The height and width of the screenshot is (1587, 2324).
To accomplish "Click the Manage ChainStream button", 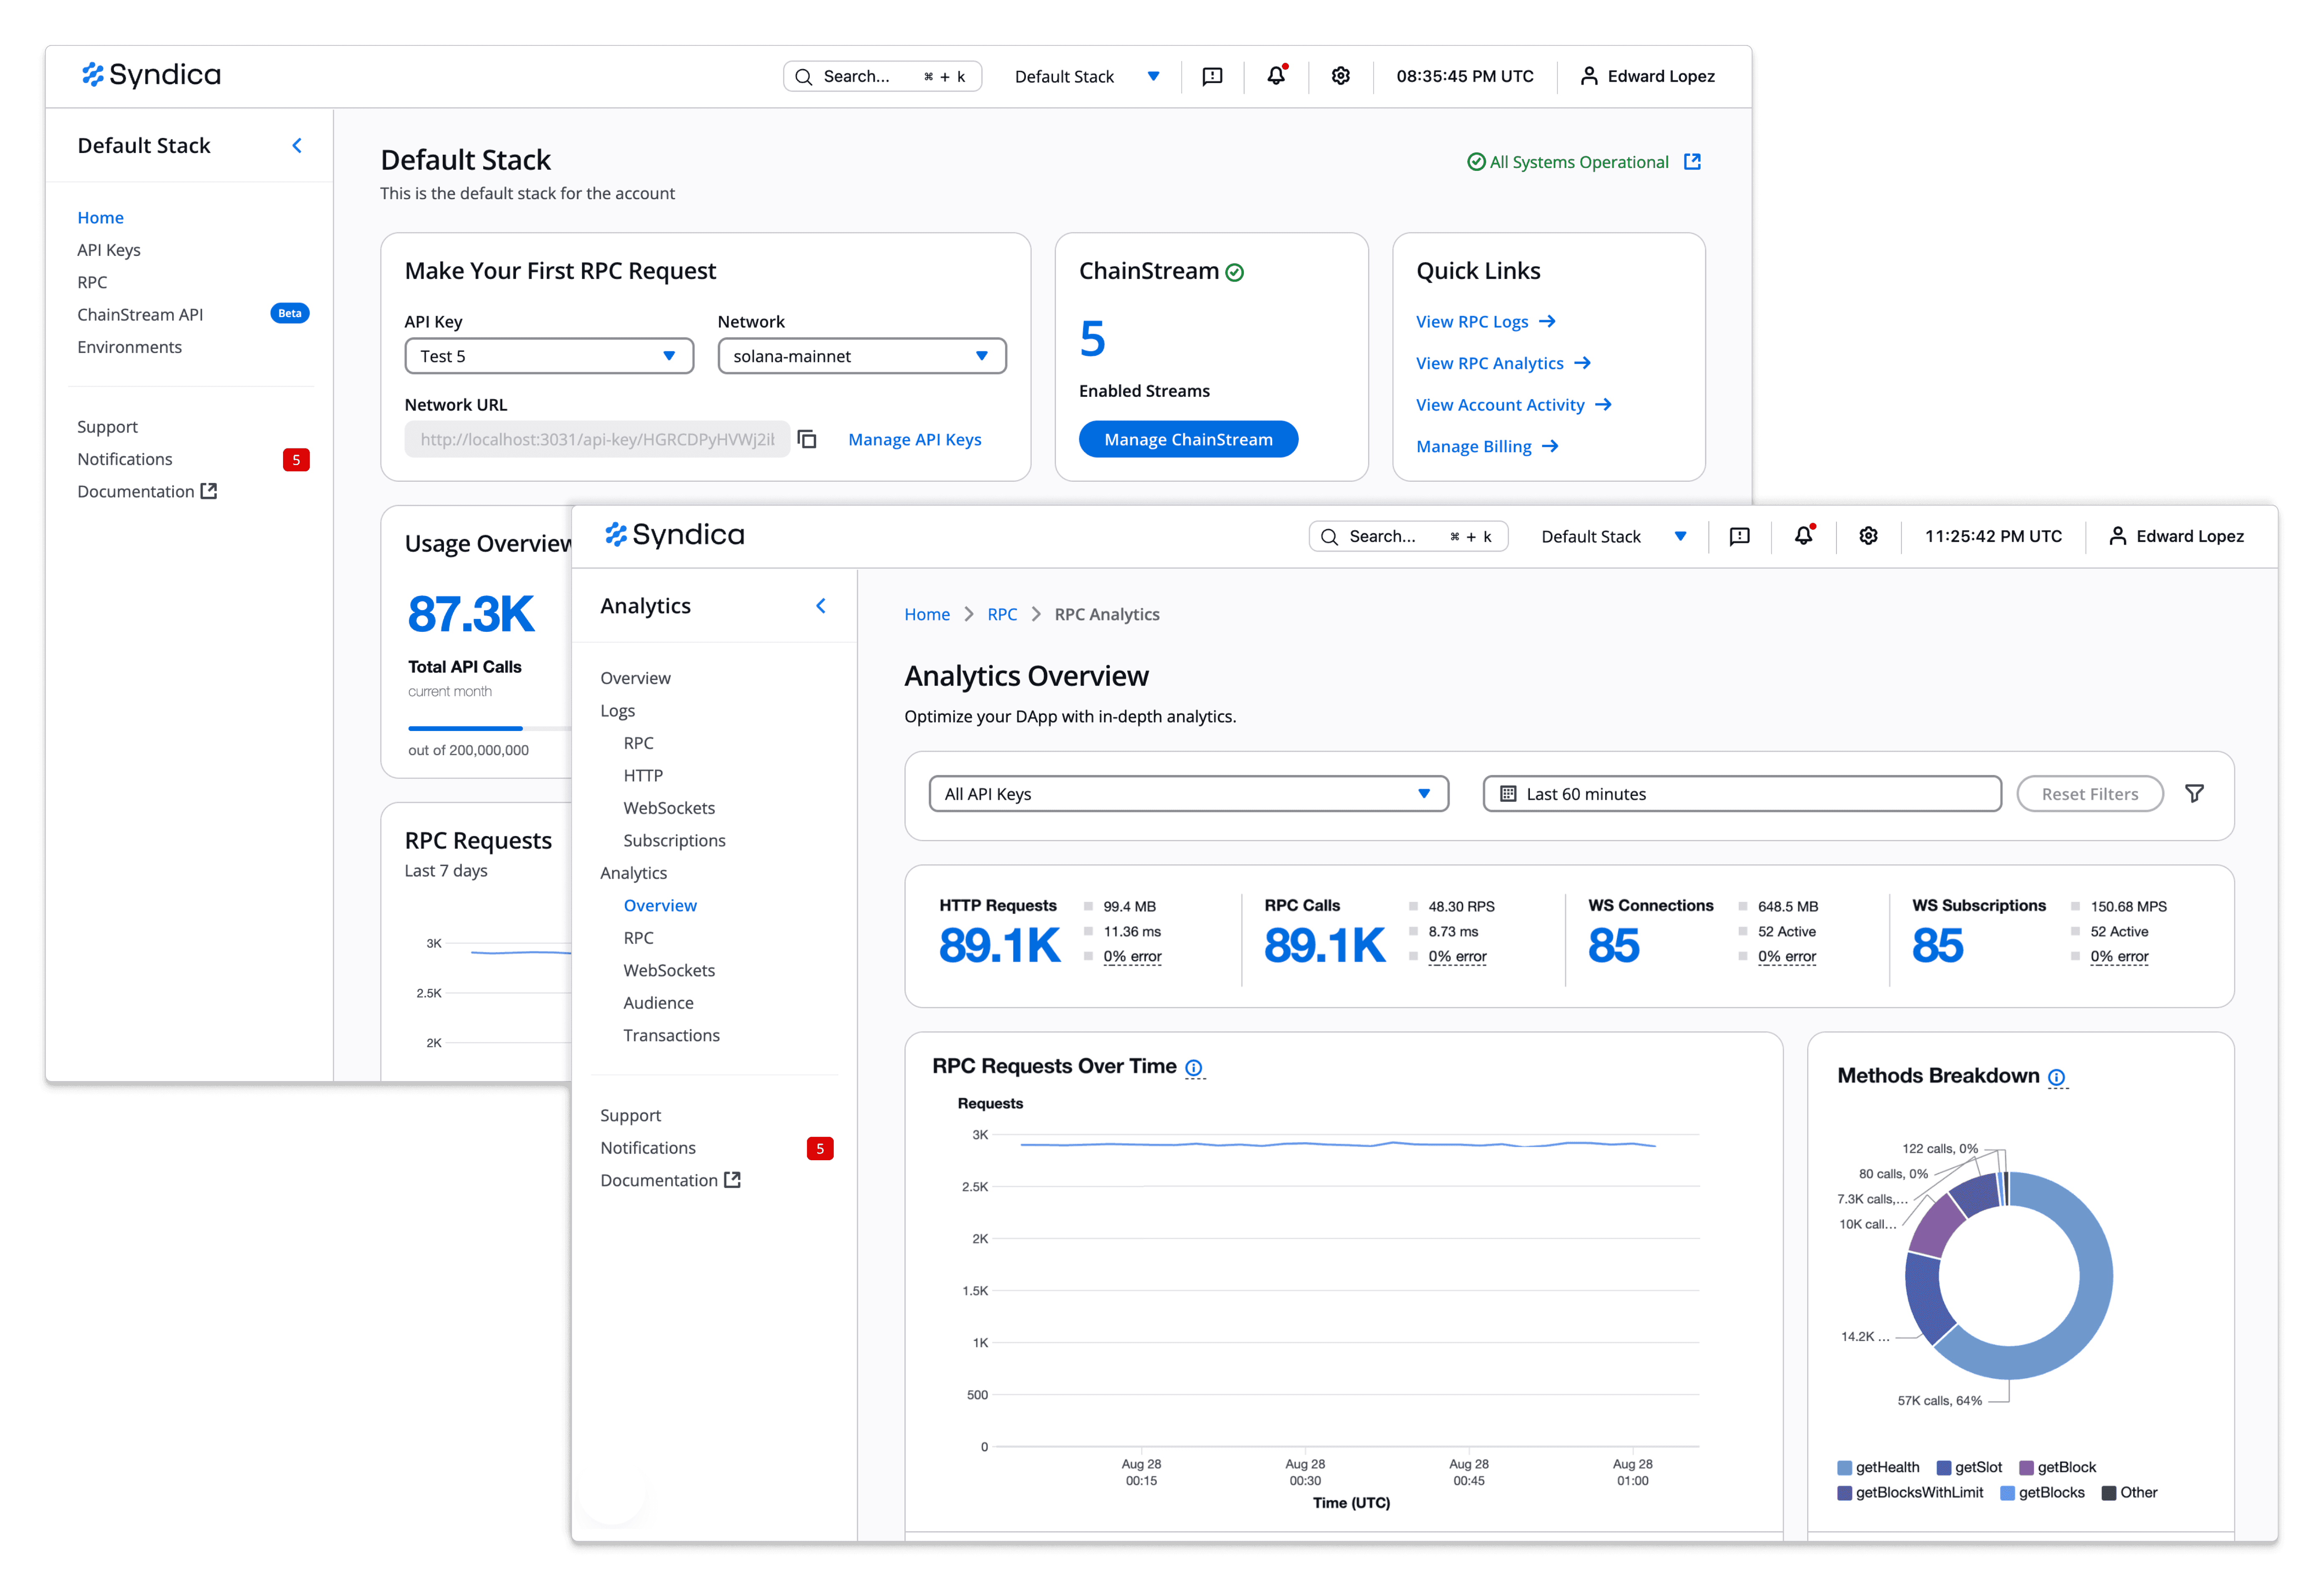I will pyautogui.click(x=1188, y=439).
